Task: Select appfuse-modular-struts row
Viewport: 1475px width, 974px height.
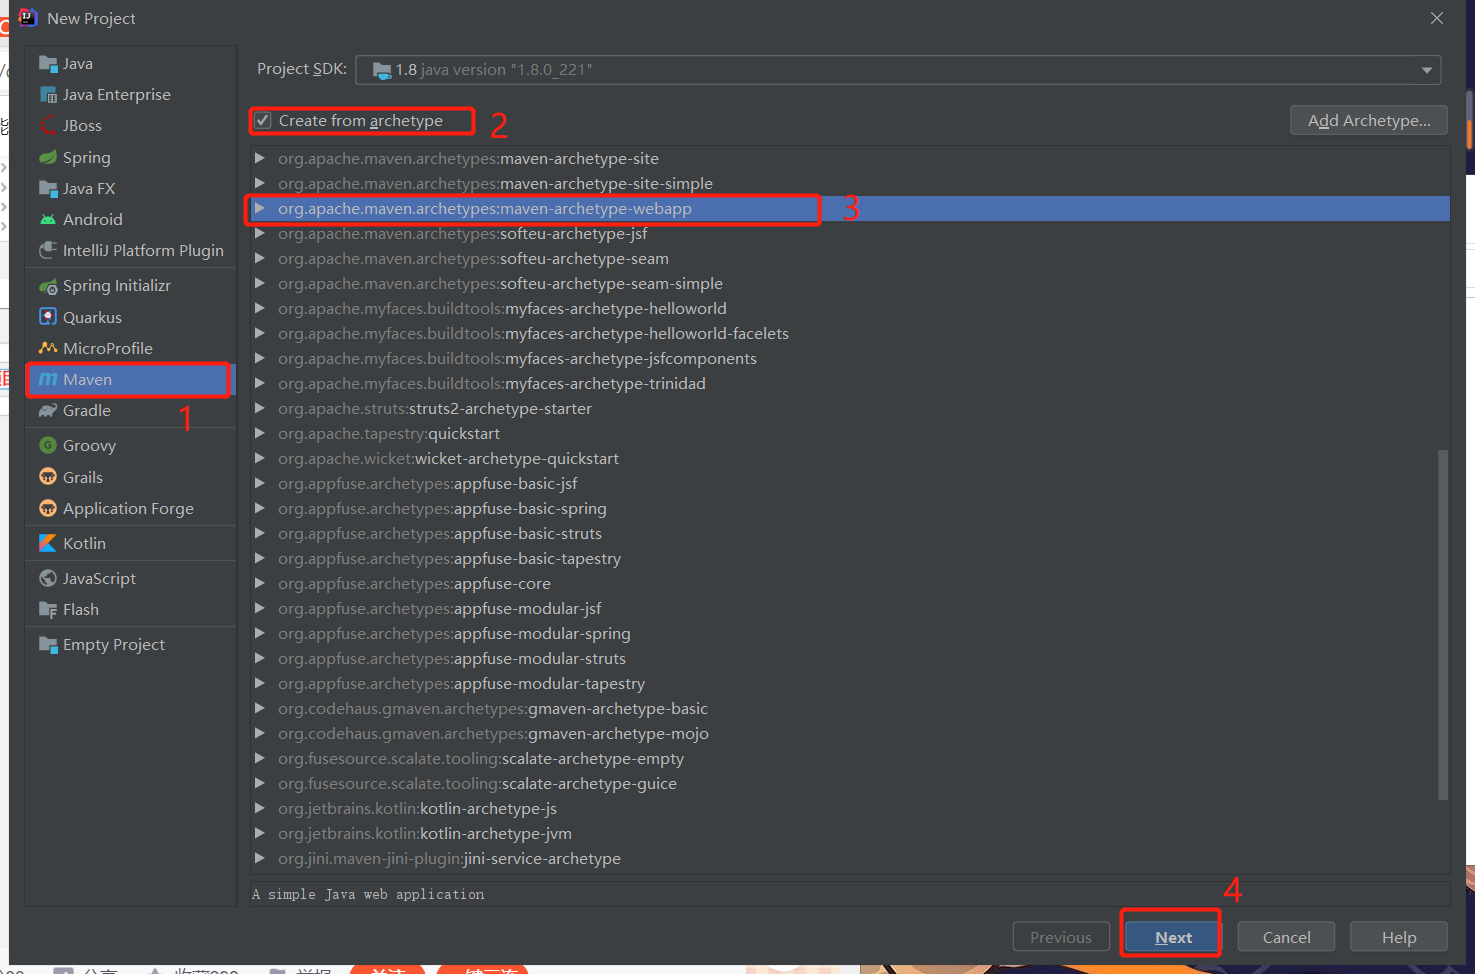Action: [850, 658]
